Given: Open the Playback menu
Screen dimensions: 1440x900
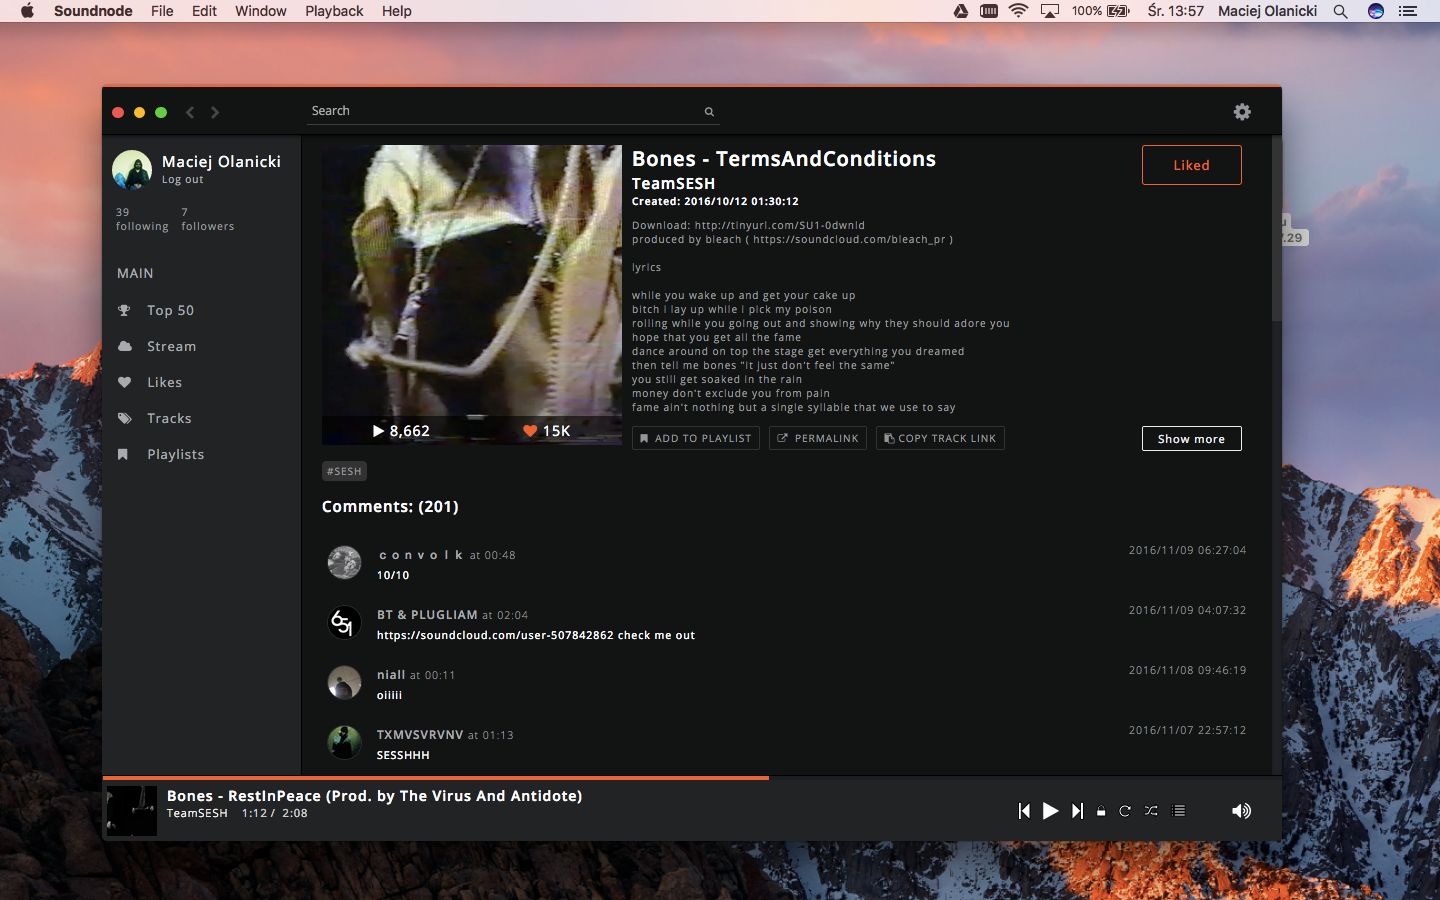Looking at the screenshot, I should click(x=334, y=11).
